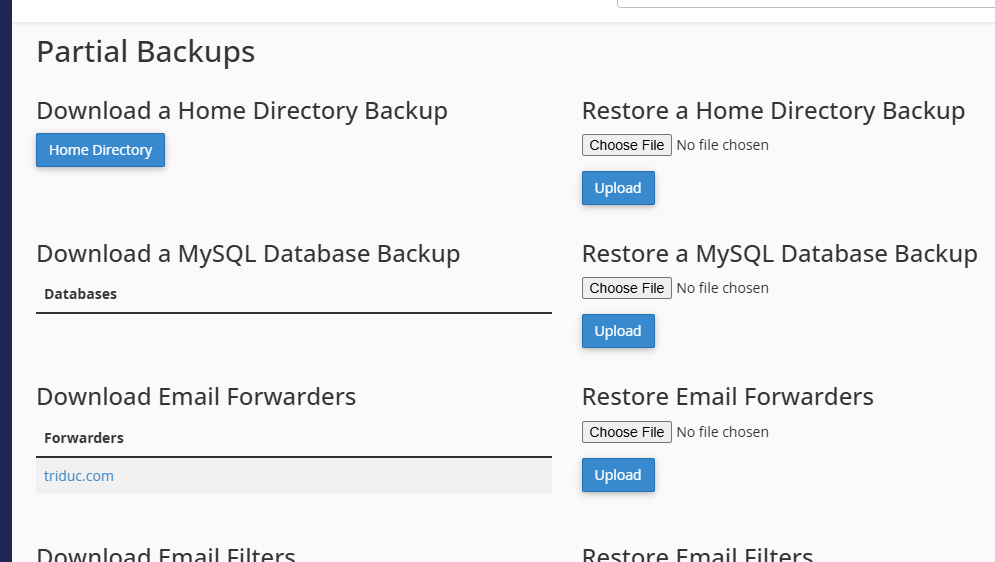Choose File for MySQL Database restore

click(x=626, y=288)
